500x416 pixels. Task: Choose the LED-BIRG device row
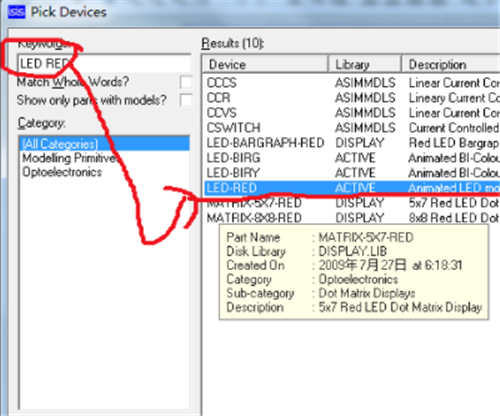click(x=352, y=158)
